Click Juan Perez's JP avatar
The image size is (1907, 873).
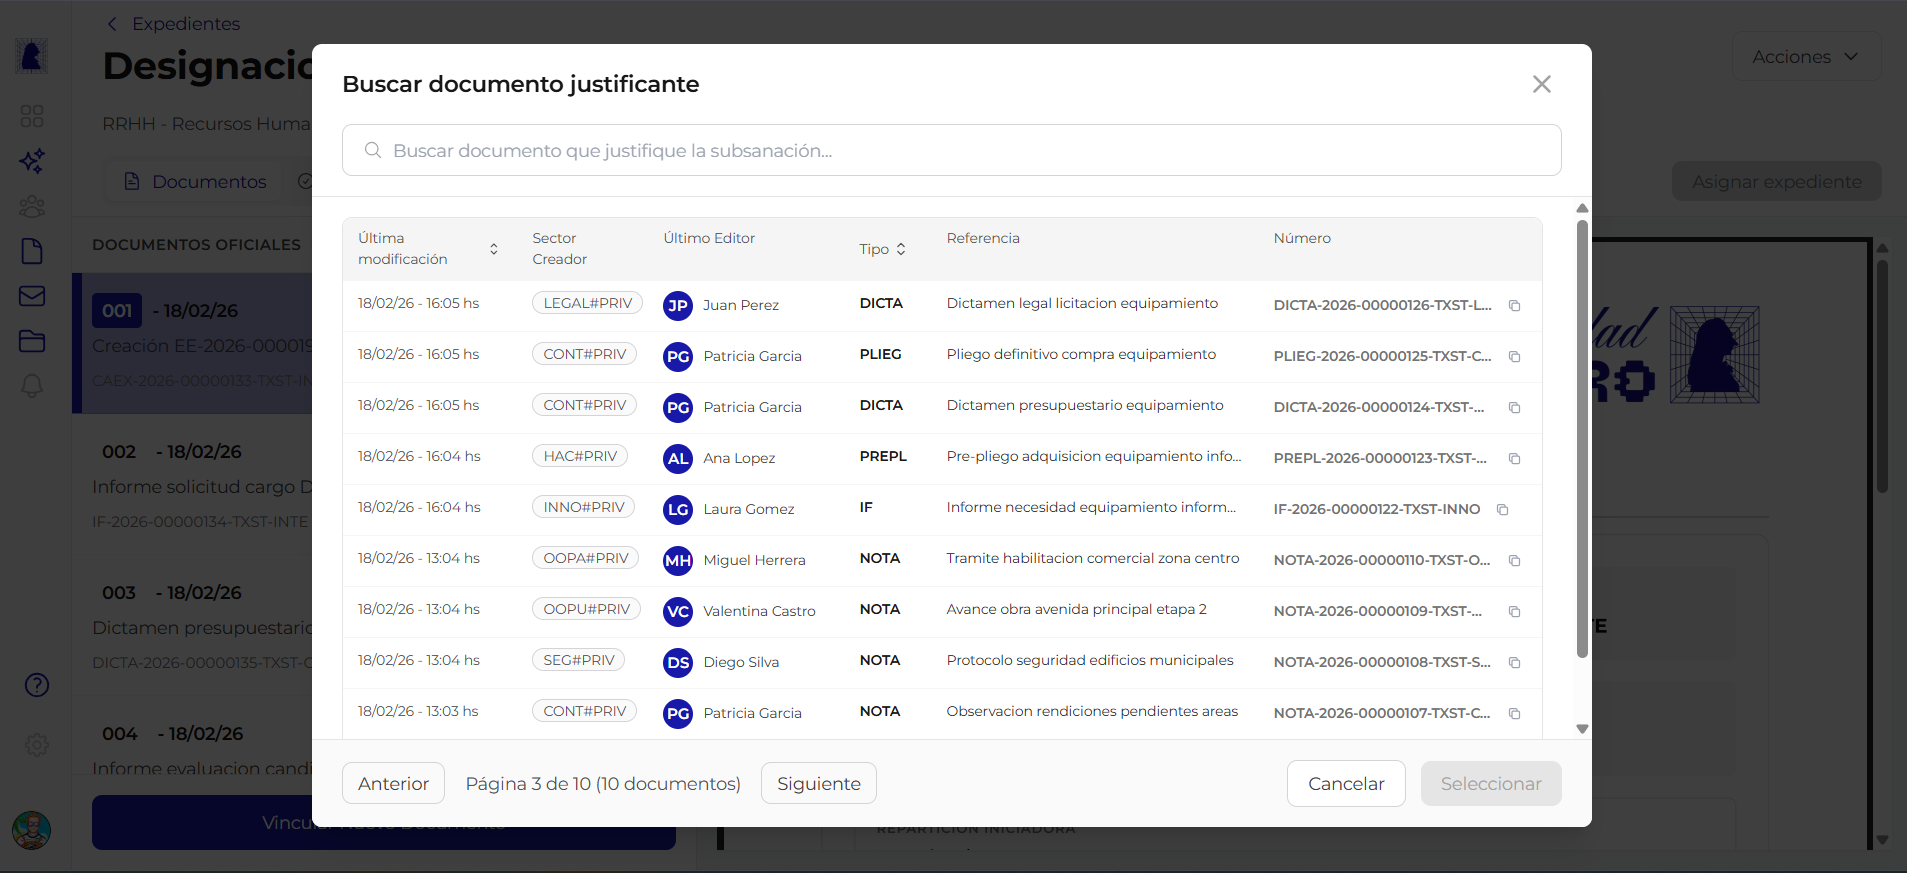(678, 306)
